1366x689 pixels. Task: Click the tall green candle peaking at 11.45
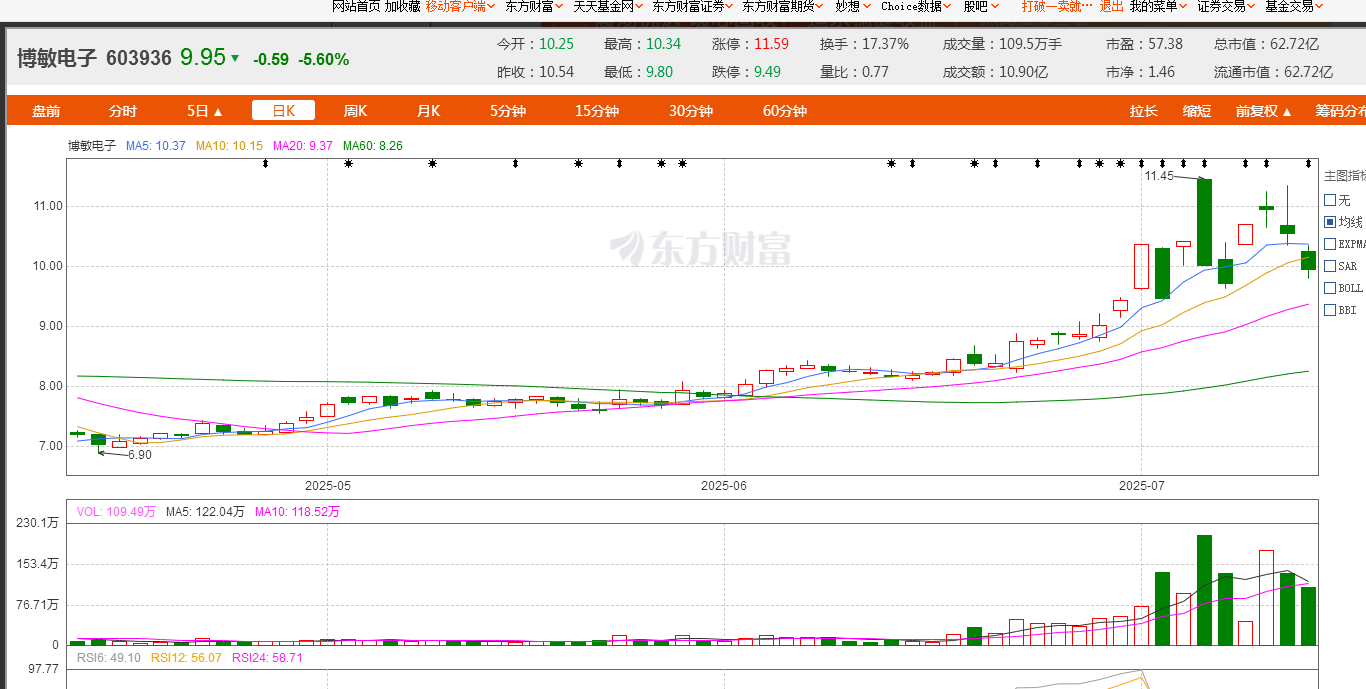pyautogui.click(x=1204, y=222)
